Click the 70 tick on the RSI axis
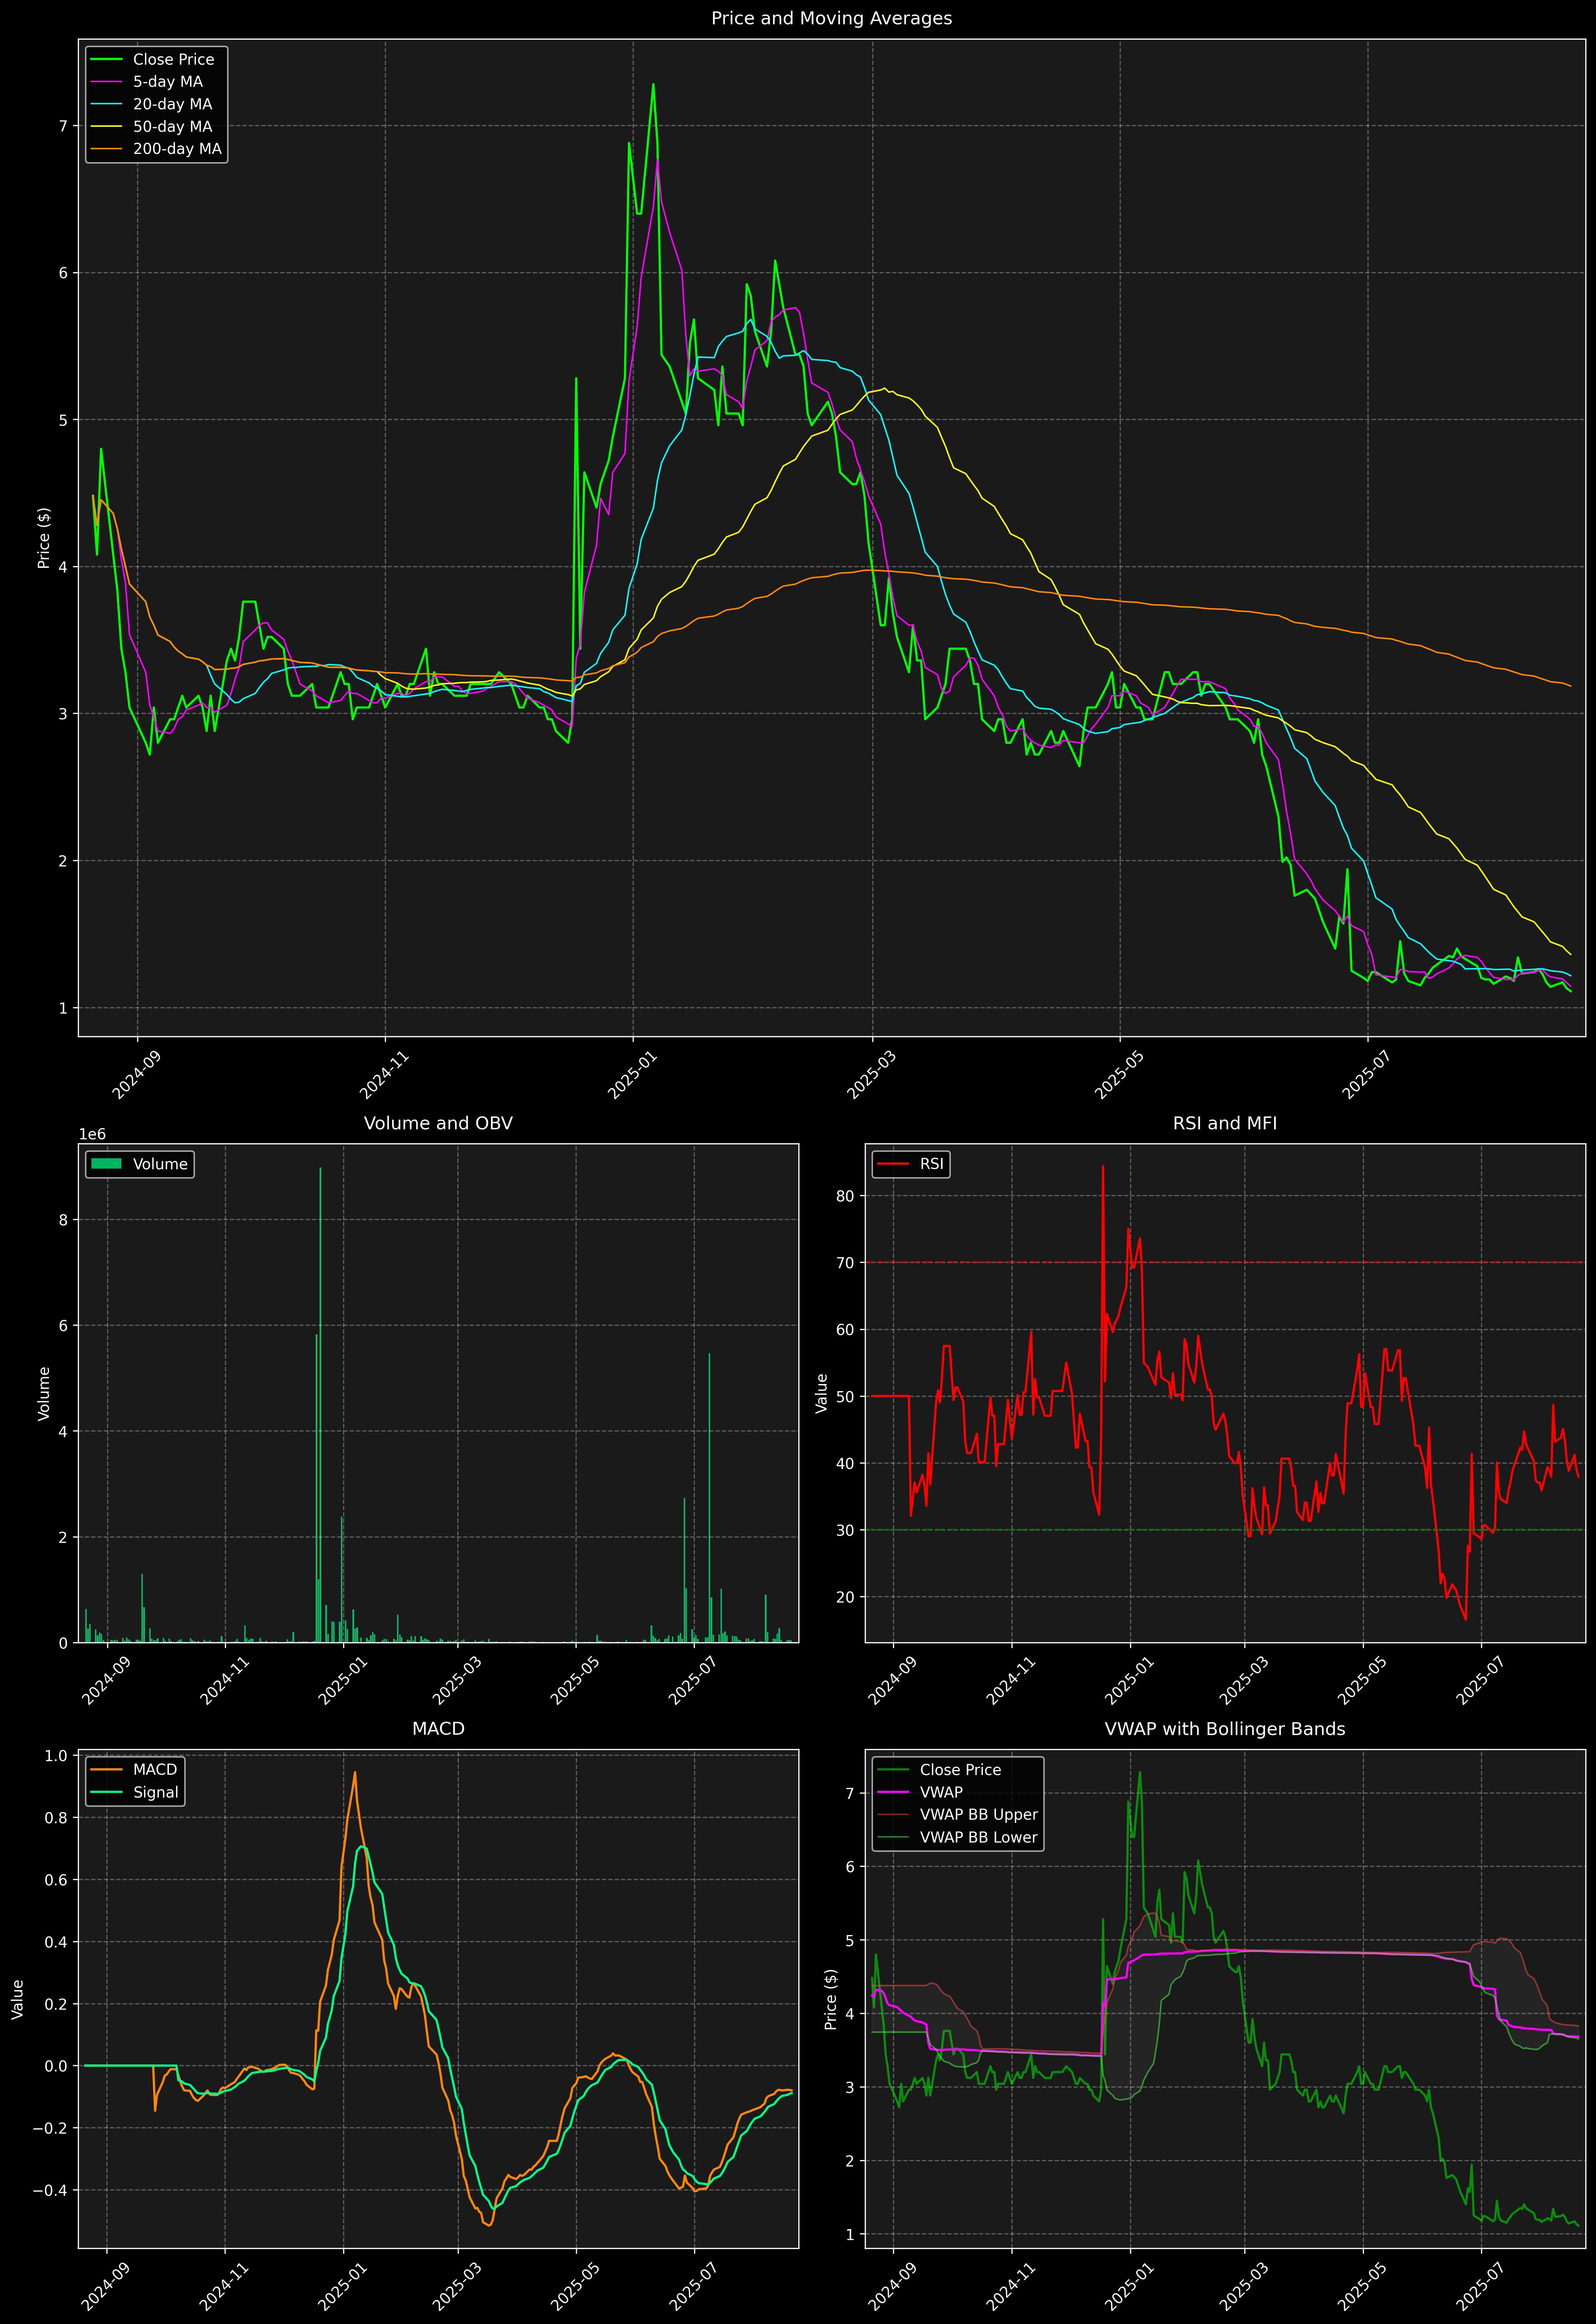1596x2324 pixels. coord(845,1263)
